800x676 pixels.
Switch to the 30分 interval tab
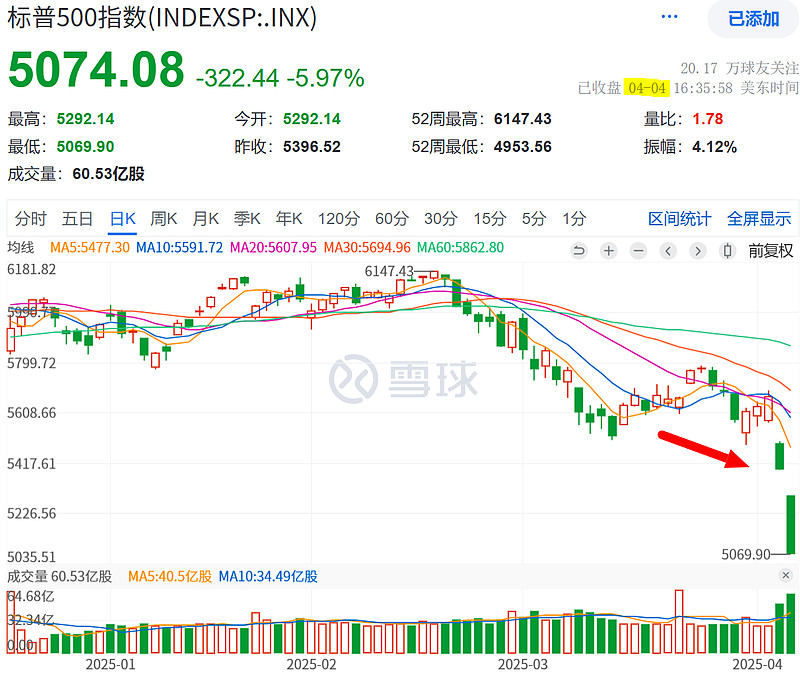pyautogui.click(x=441, y=219)
